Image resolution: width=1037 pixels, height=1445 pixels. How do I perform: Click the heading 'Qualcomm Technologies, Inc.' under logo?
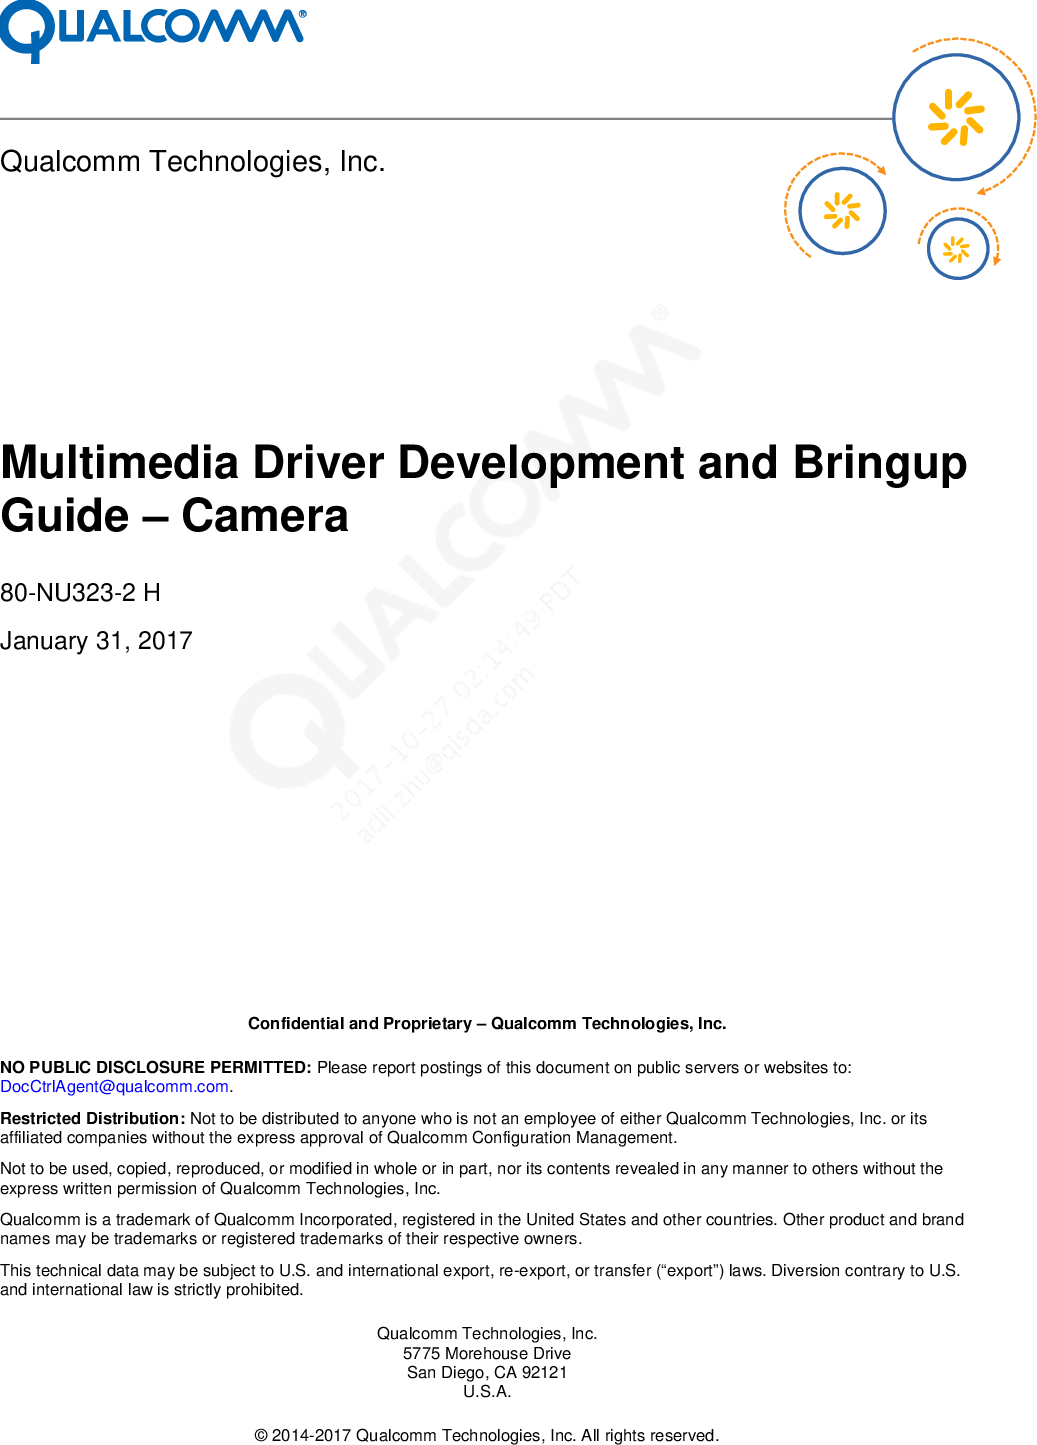[193, 162]
